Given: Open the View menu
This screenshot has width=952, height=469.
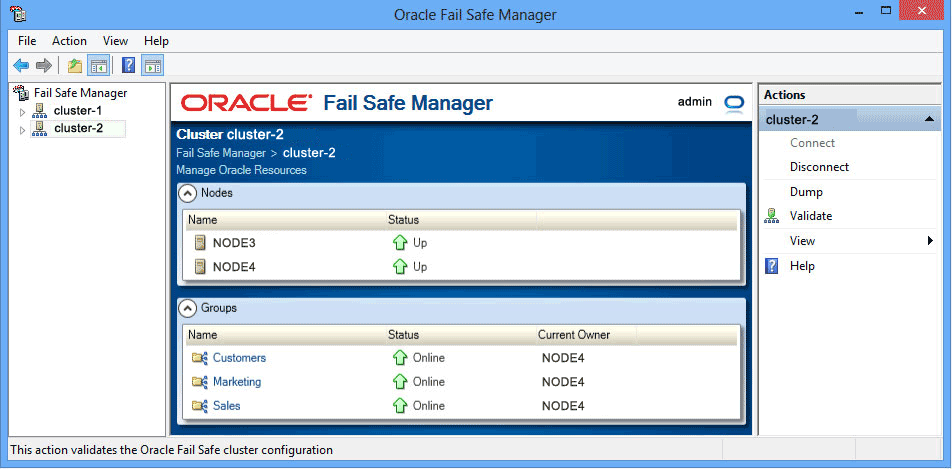Looking at the screenshot, I should coord(115,41).
